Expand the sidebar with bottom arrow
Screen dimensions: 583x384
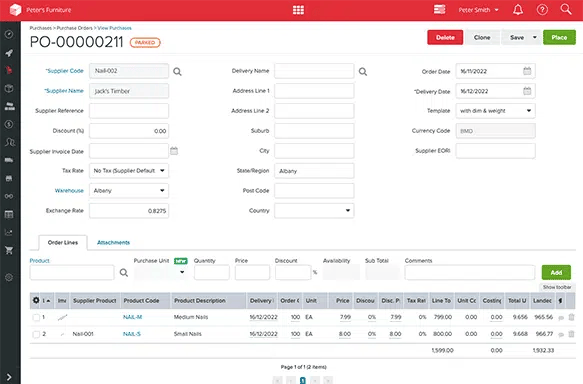(9, 377)
